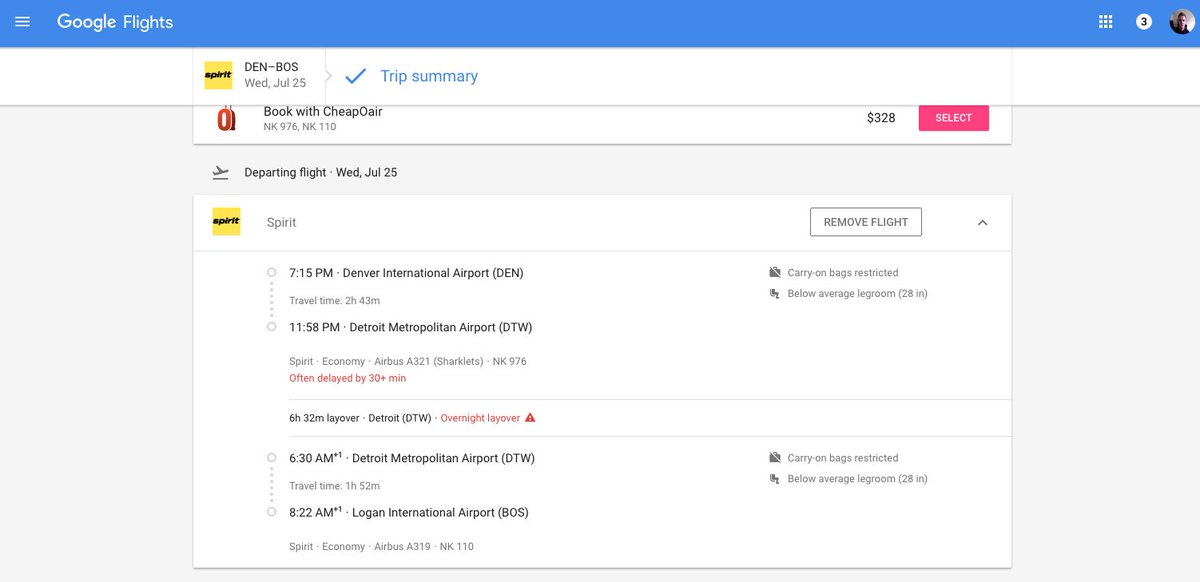Remove the Spirit flight
This screenshot has height=582, width=1200.
(x=866, y=222)
